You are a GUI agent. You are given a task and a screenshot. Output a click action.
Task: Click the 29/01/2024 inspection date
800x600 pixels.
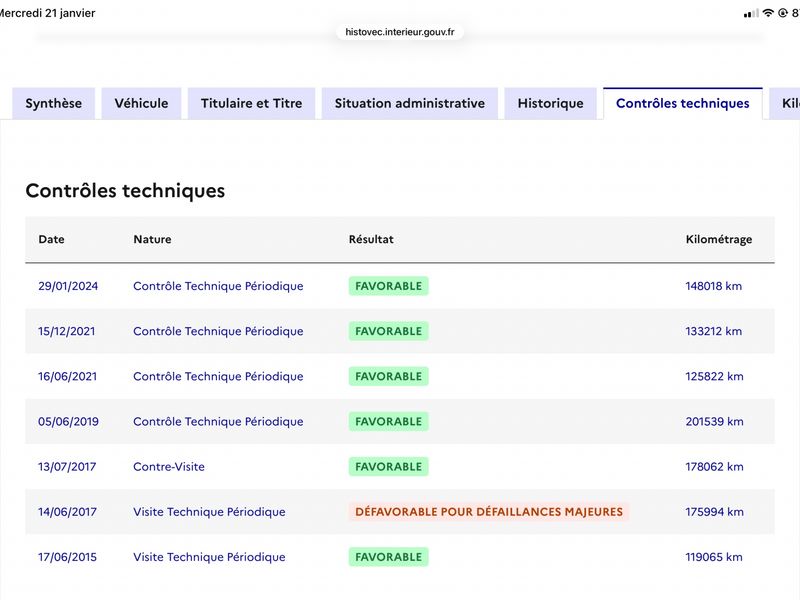click(68, 286)
